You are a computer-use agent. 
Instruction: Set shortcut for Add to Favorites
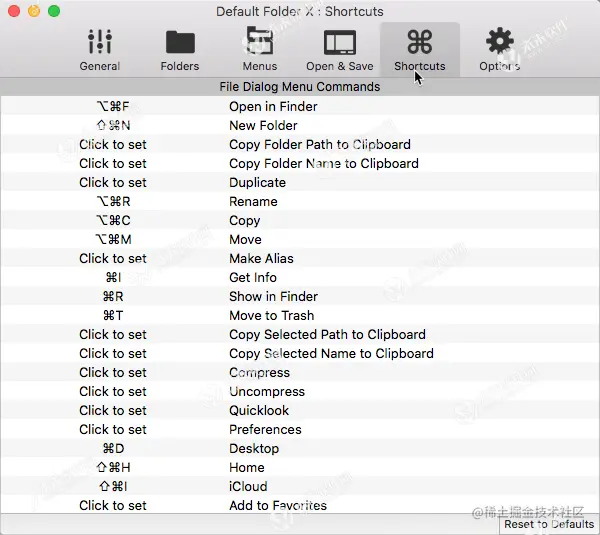pos(113,506)
